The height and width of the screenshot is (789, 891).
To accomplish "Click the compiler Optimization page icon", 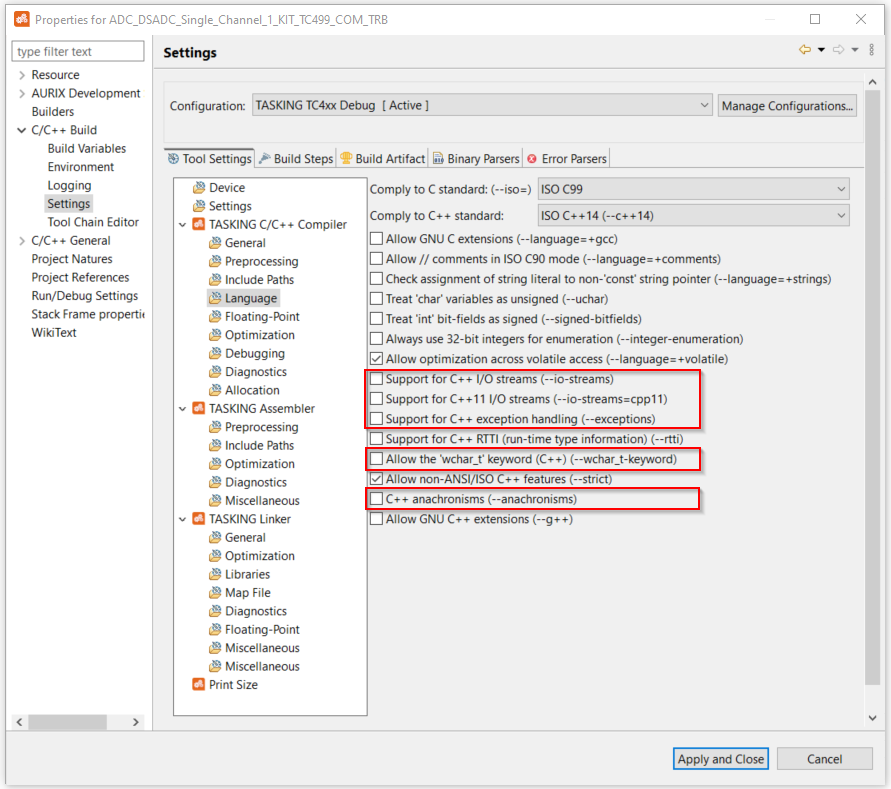I will 214,335.
